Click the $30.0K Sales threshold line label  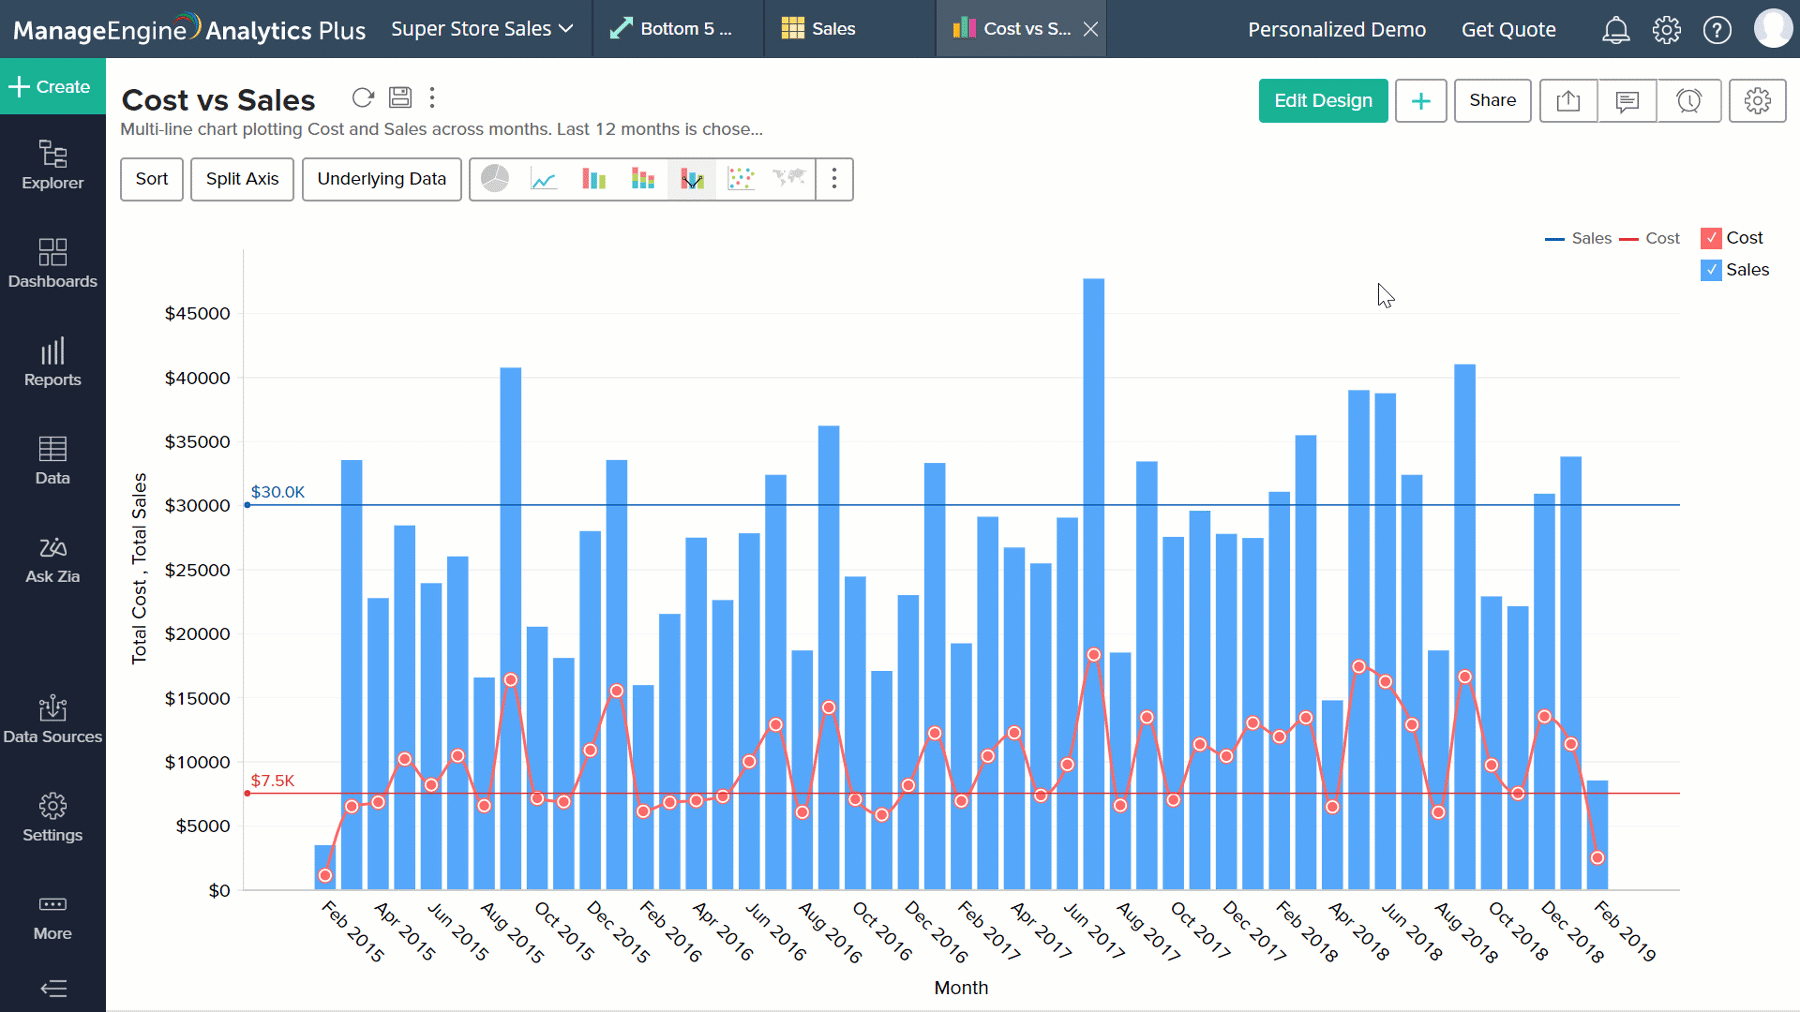[277, 492]
